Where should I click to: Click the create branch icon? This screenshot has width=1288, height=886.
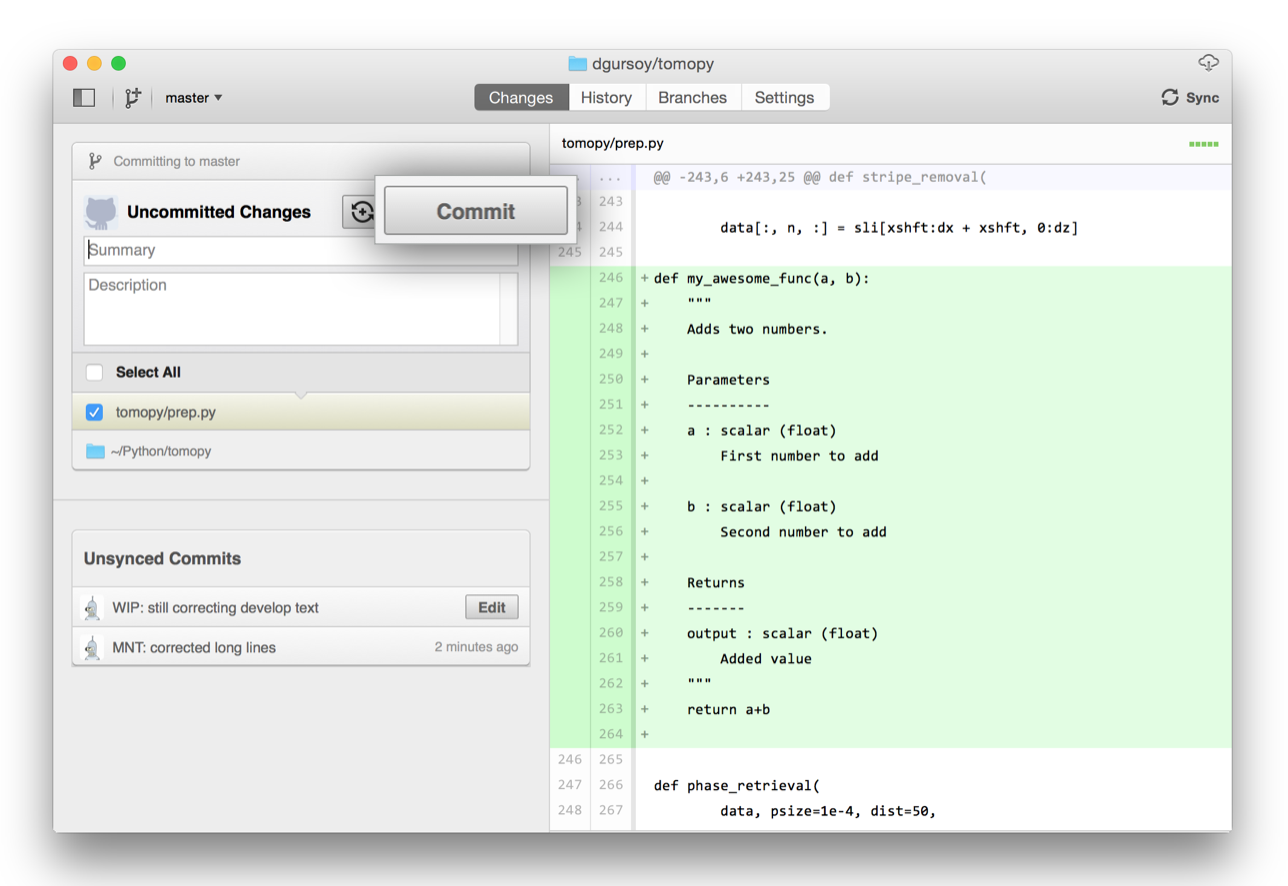tap(132, 97)
